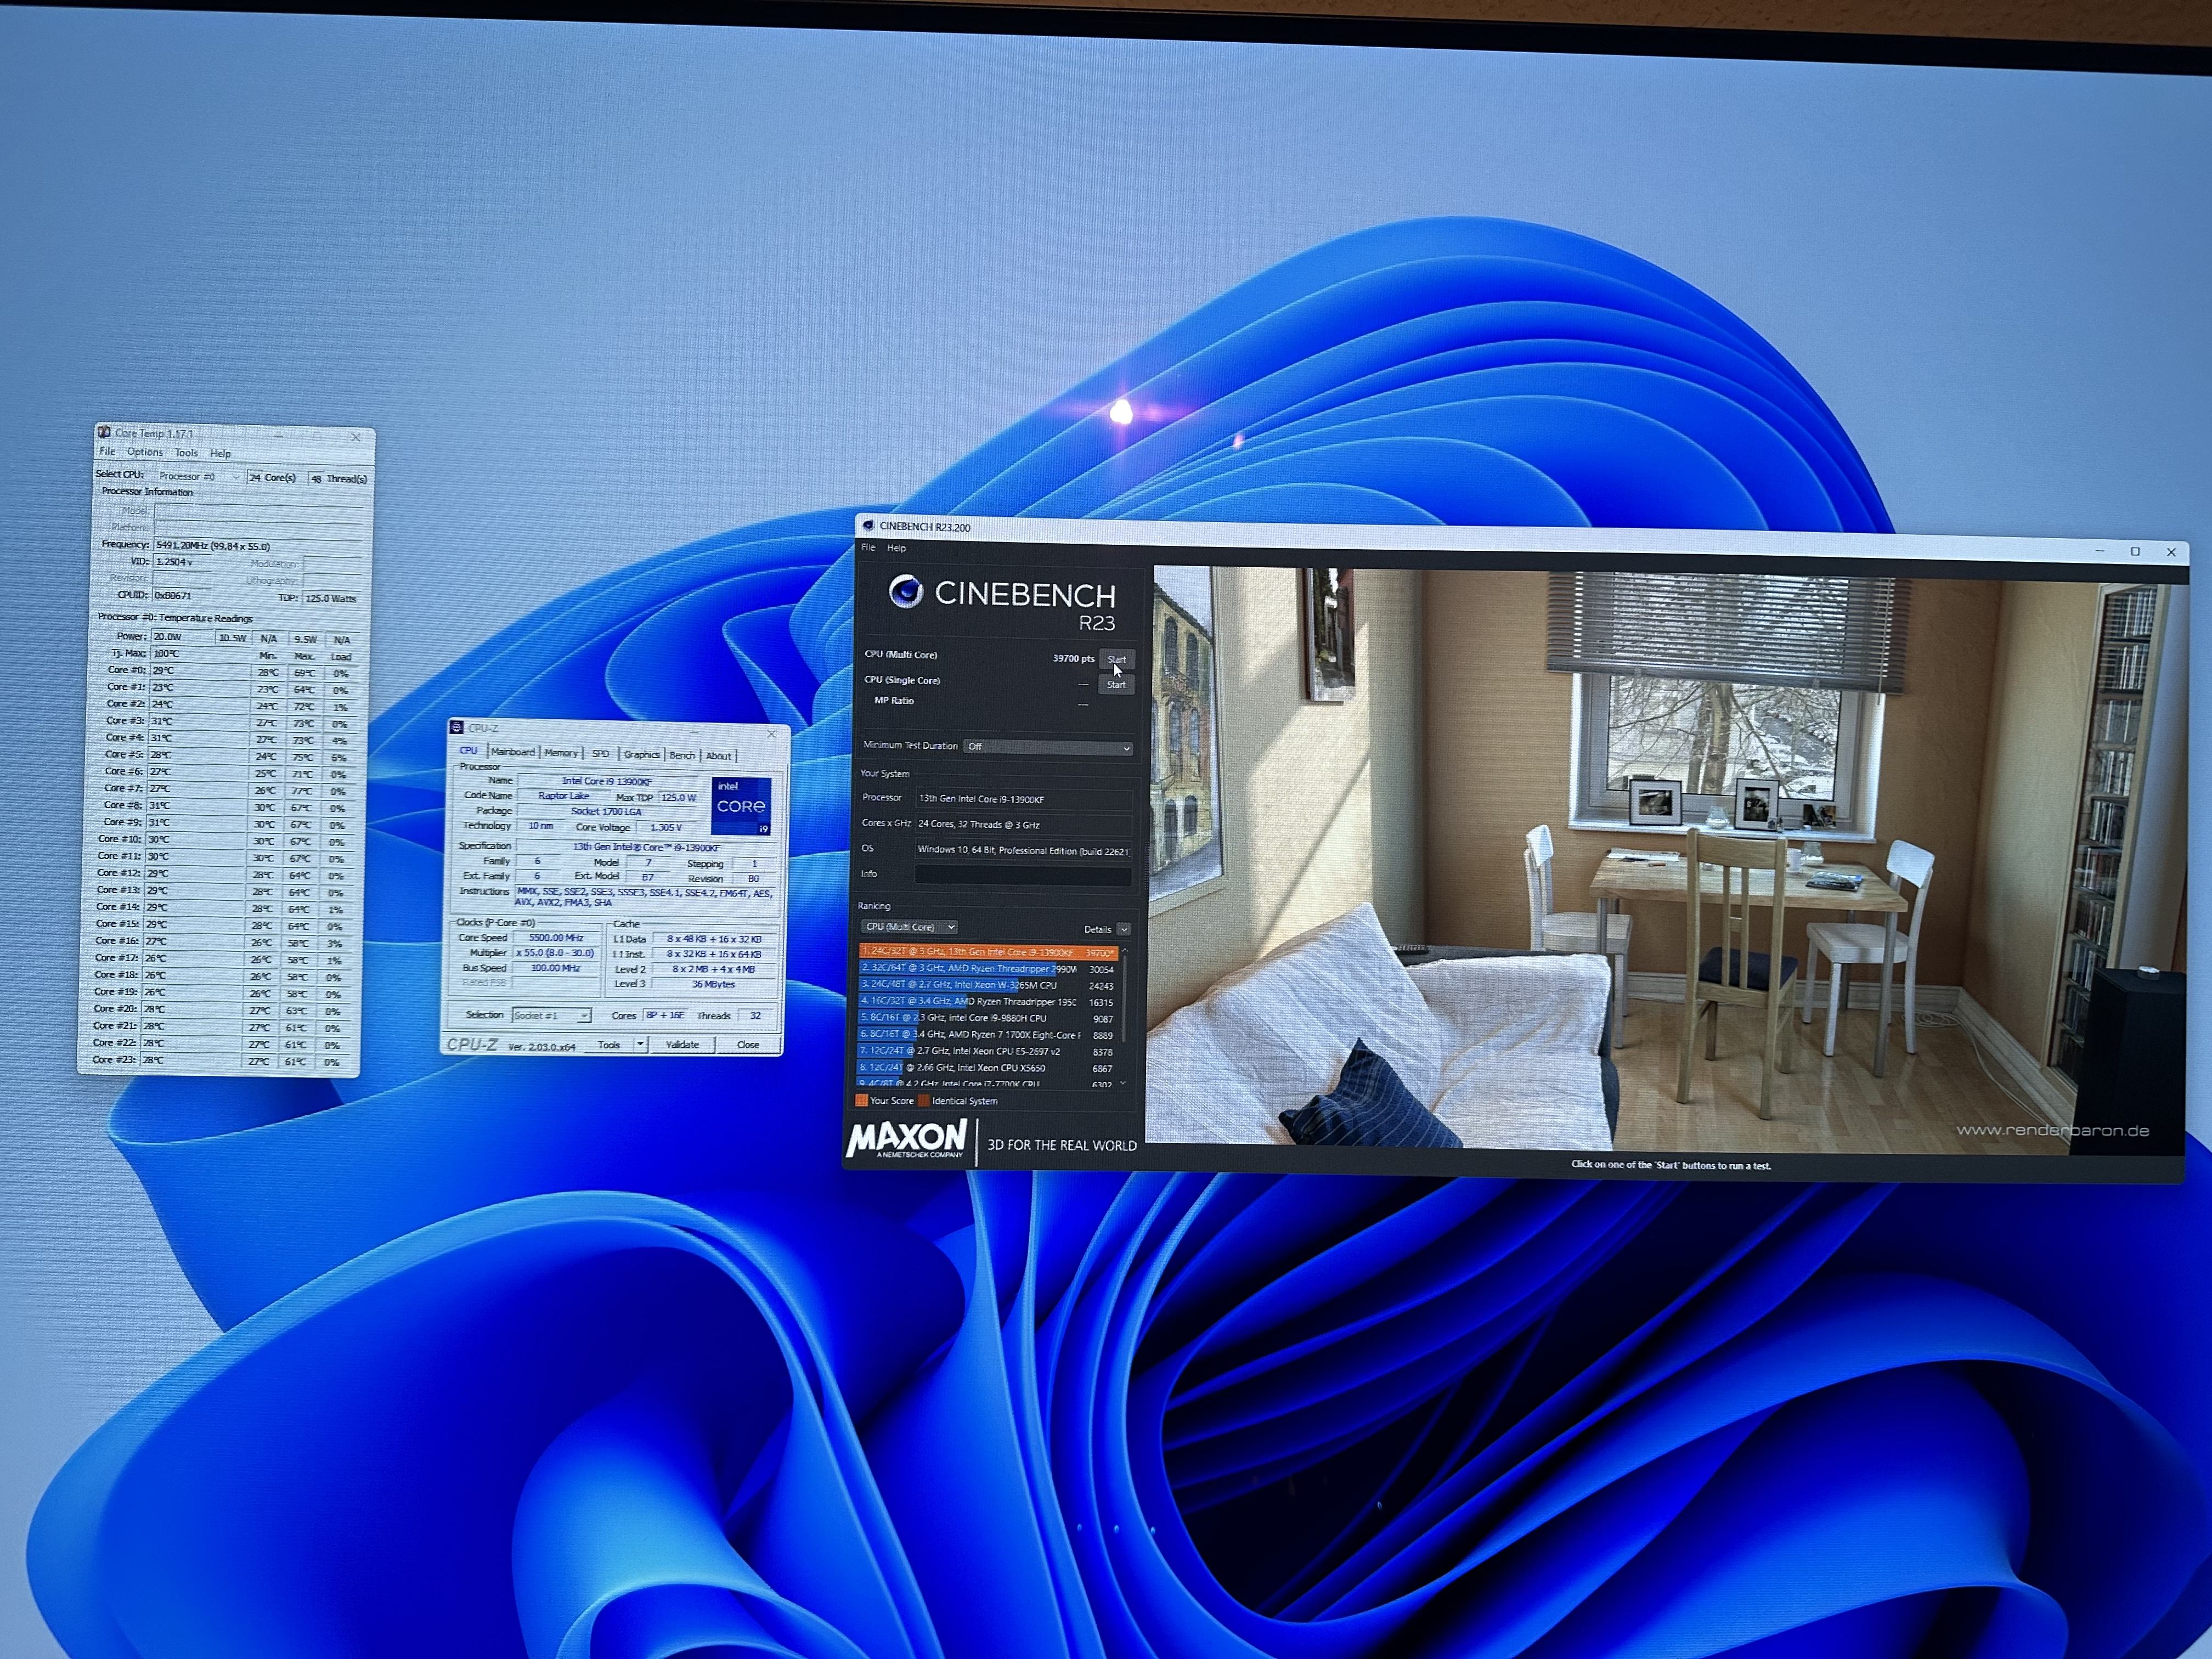The width and height of the screenshot is (2212, 1659).
Task: Select ranking row 8 Xeon X5650
Action: click(x=987, y=1068)
